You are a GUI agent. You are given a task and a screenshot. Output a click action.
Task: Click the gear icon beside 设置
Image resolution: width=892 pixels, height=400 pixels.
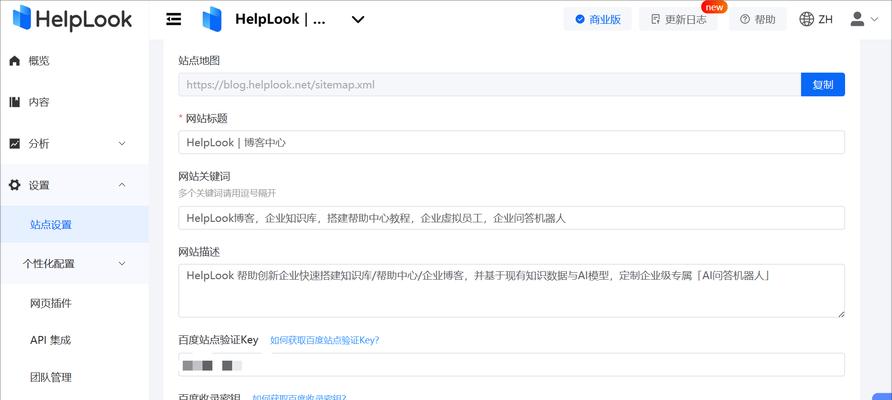tap(15, 185)
